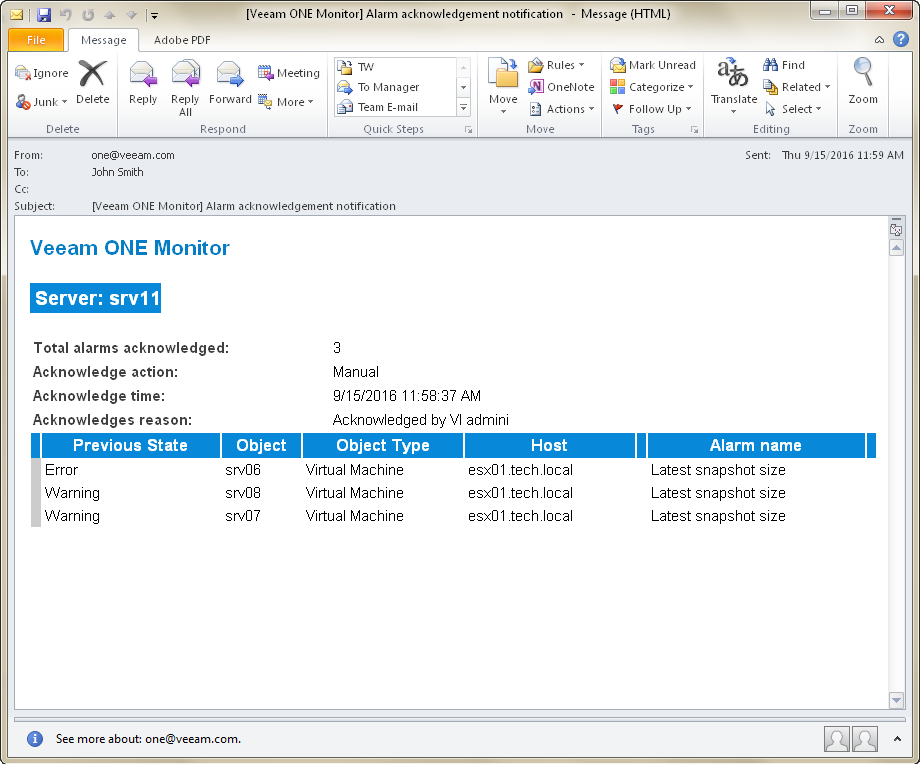Click the 'Acknowledged by VI admini' reason text
Viewport: 920px width, 764px height.
click(421, 420)
